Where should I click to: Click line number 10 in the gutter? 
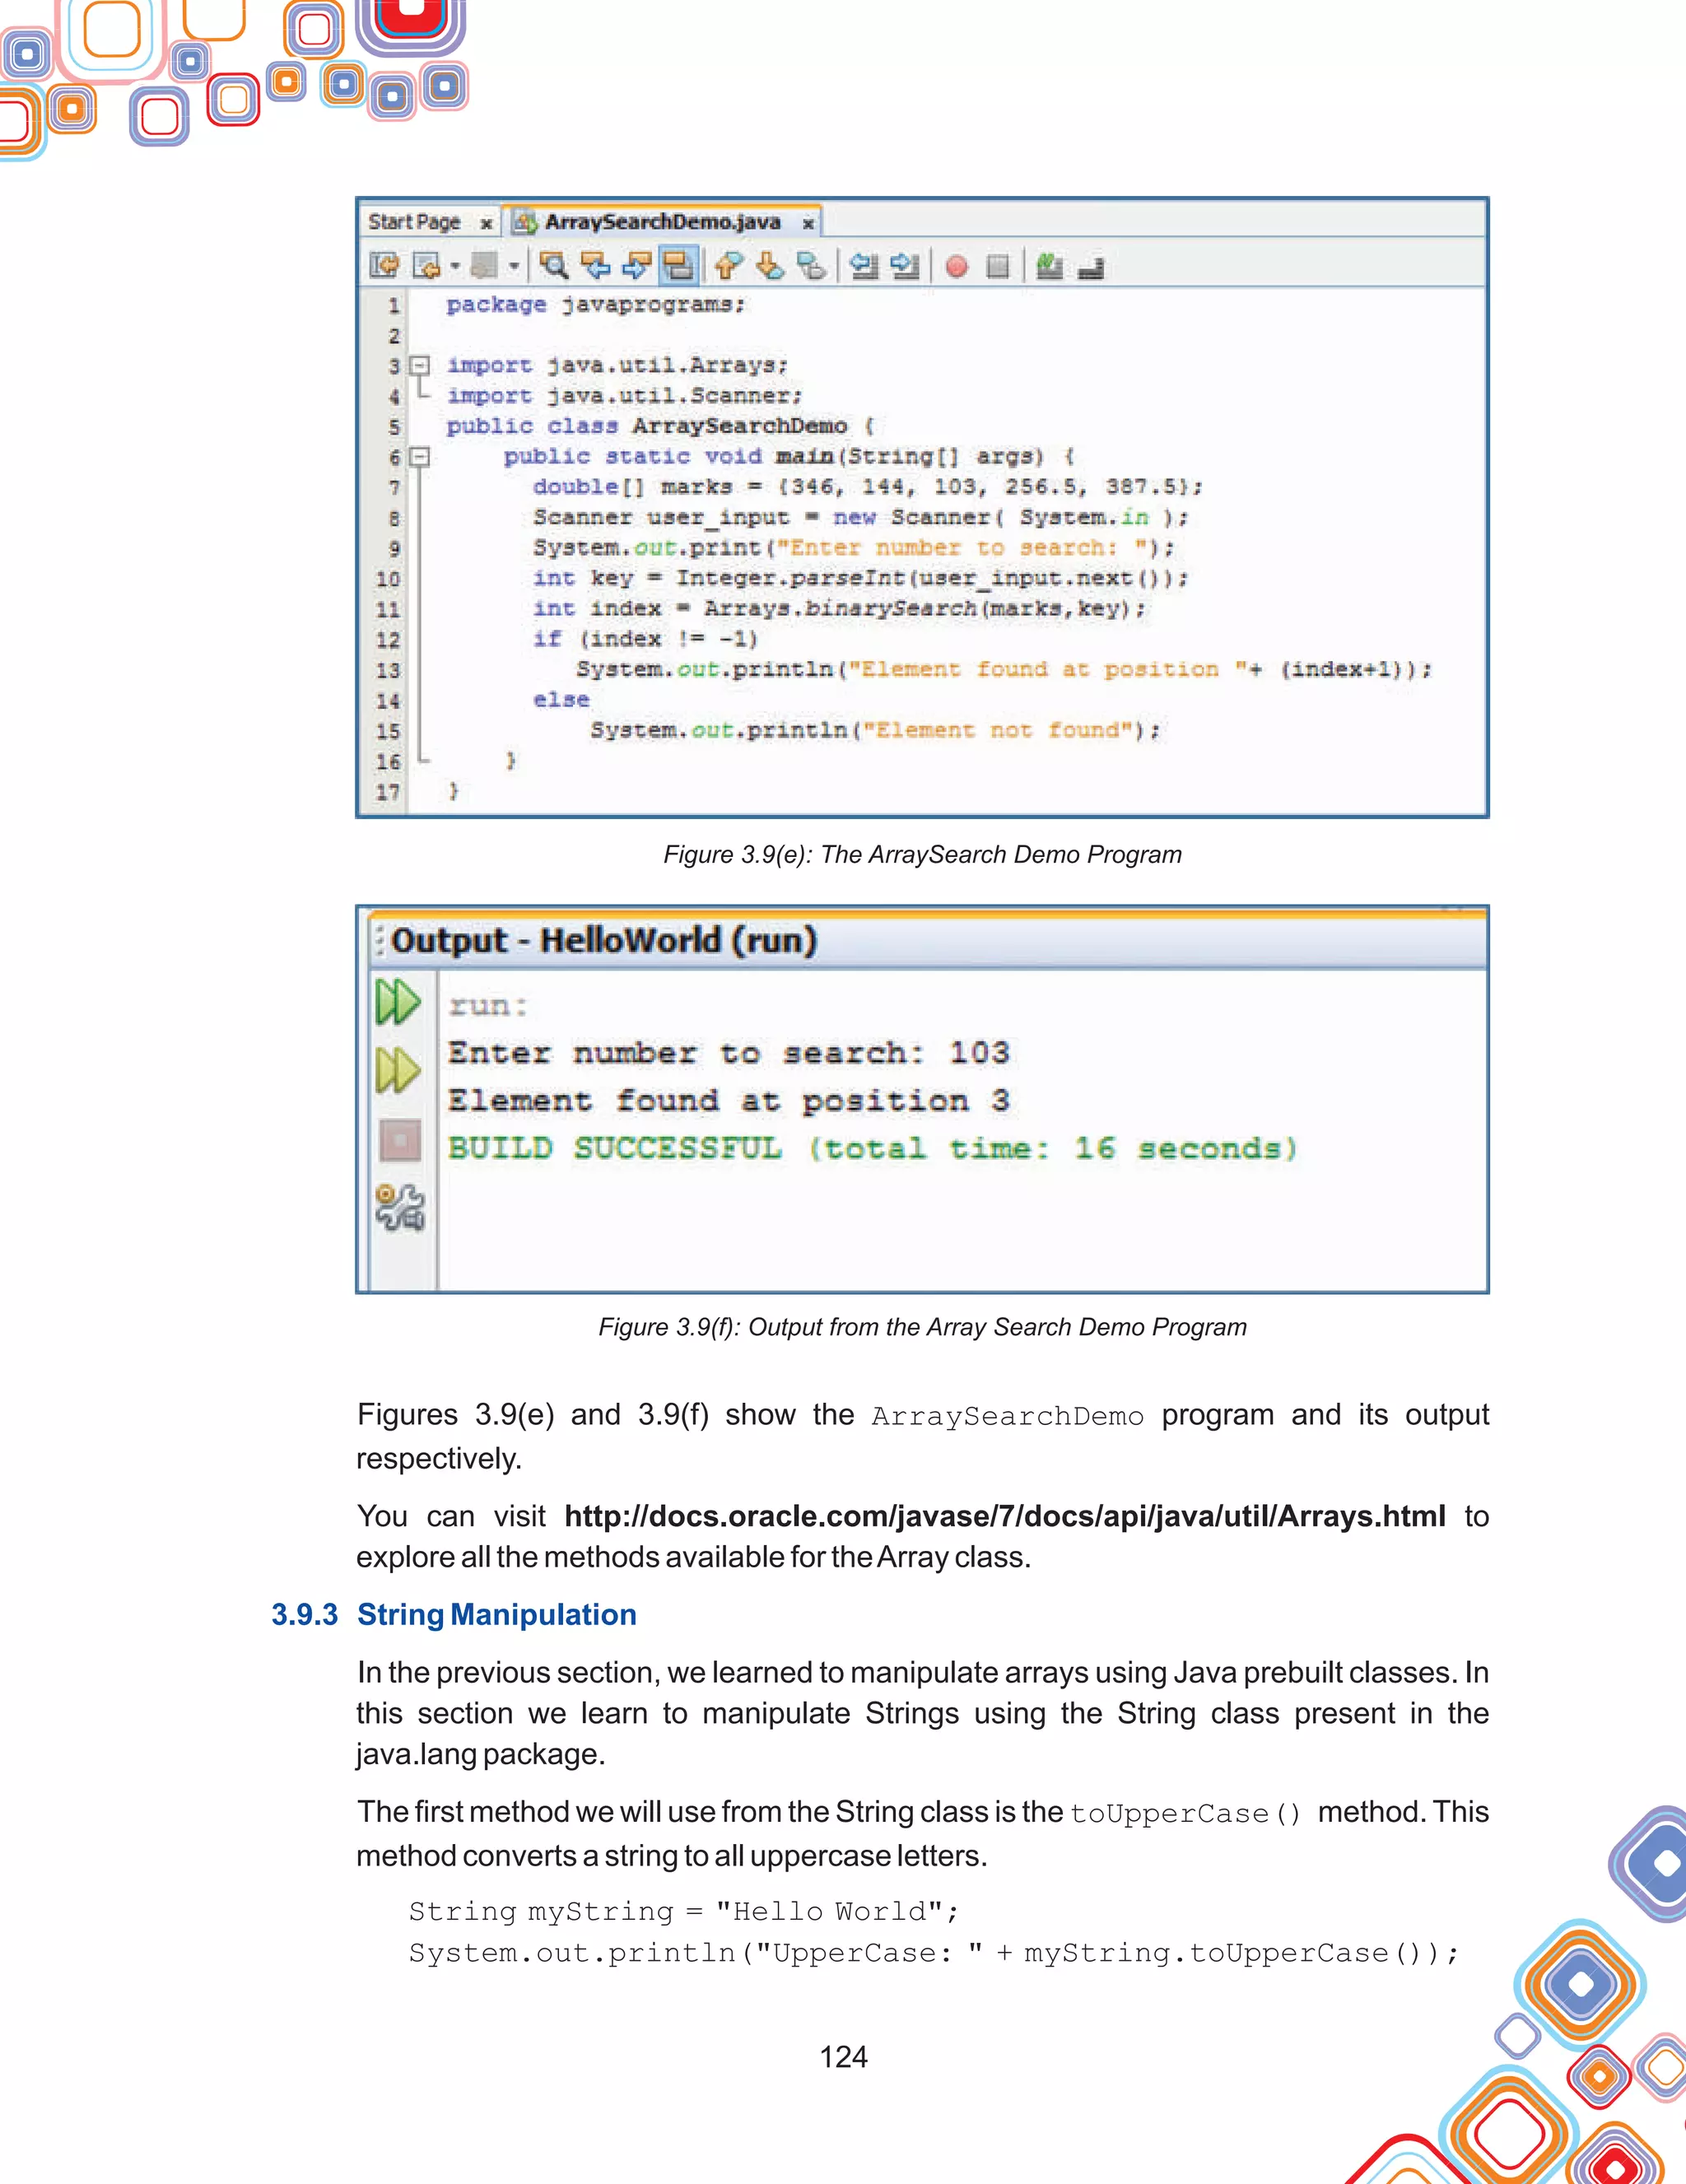tap(388, 579)
